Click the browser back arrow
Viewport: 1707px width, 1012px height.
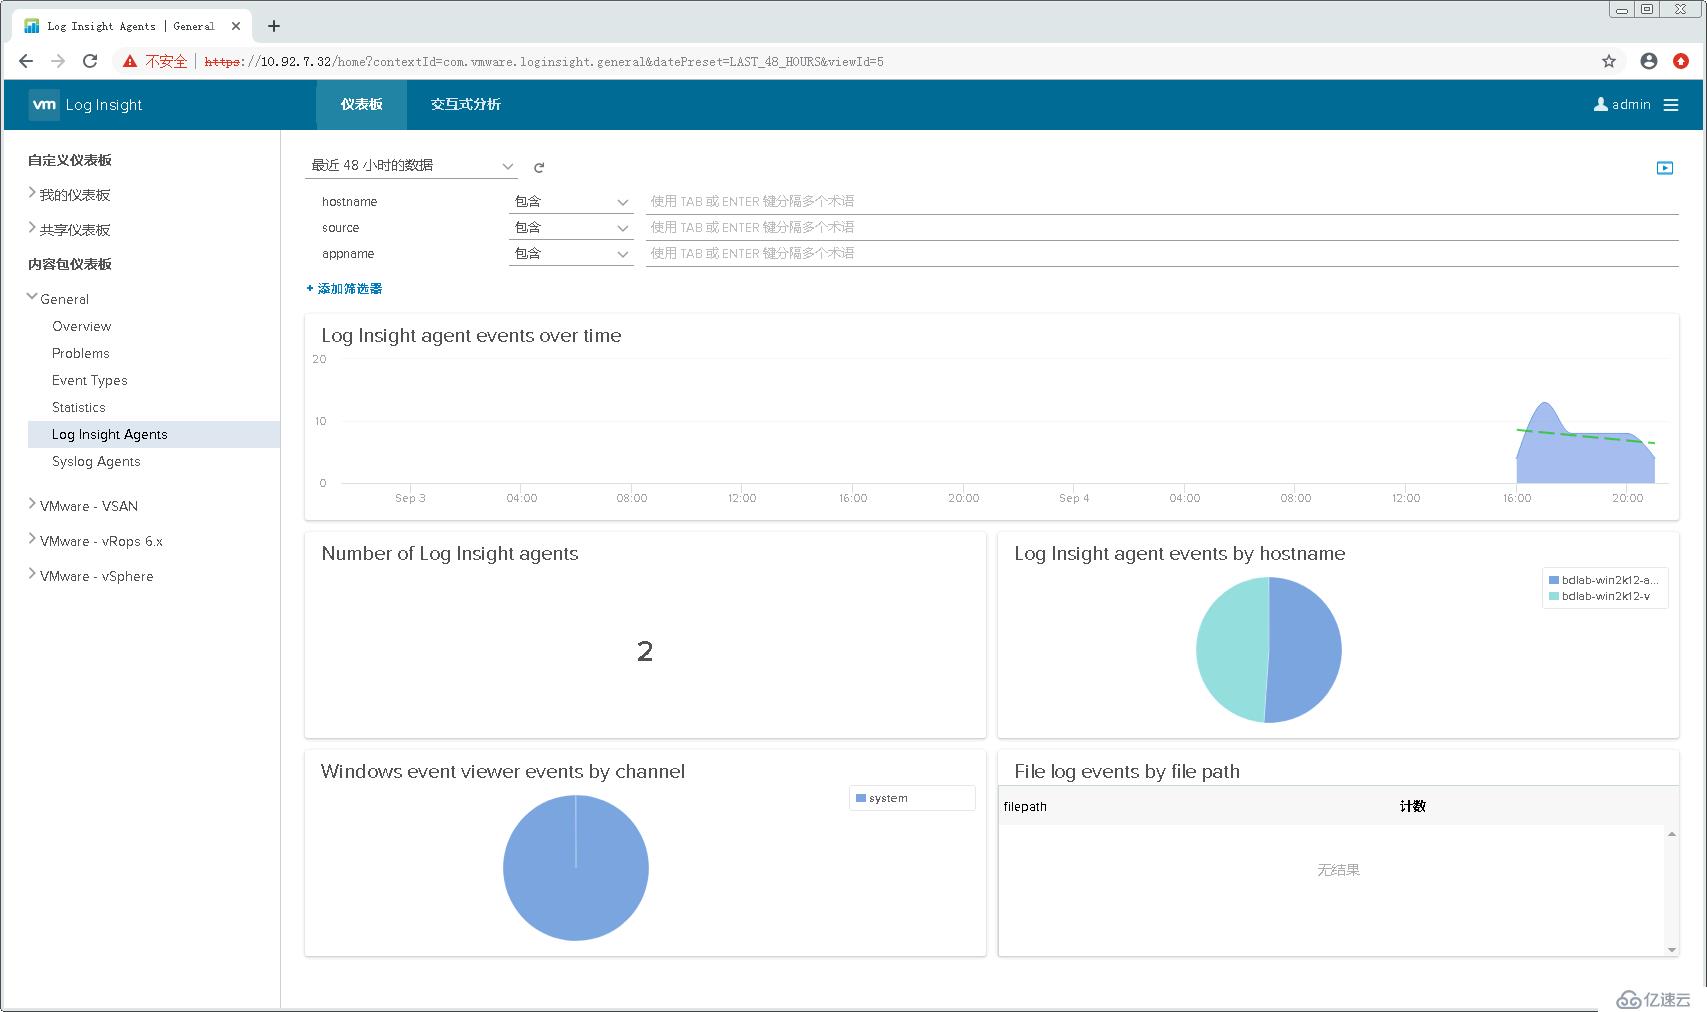(26, 61)
